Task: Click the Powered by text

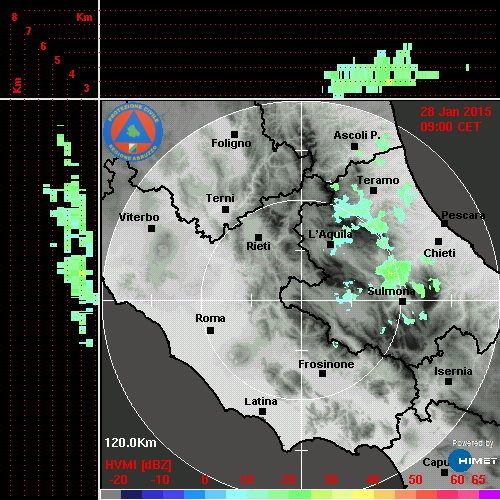Action: pos(473,443)
